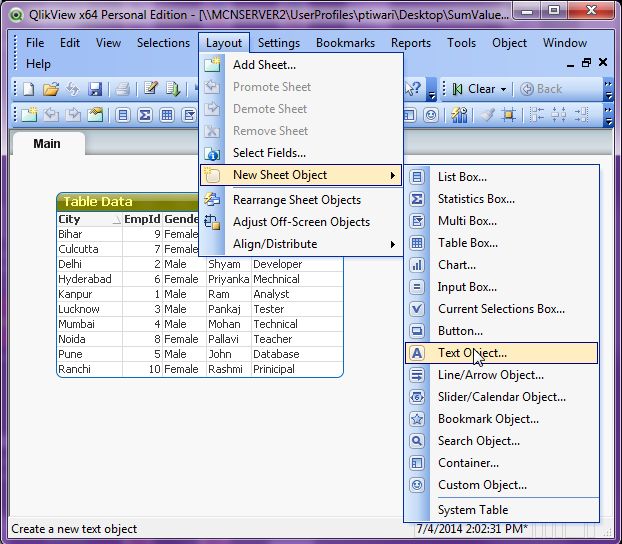The width and height of the screenshot is (622, 544).
Task: Choose Multi Box... from the submenu
Action: pyautogui.click(x=501, y=221)
